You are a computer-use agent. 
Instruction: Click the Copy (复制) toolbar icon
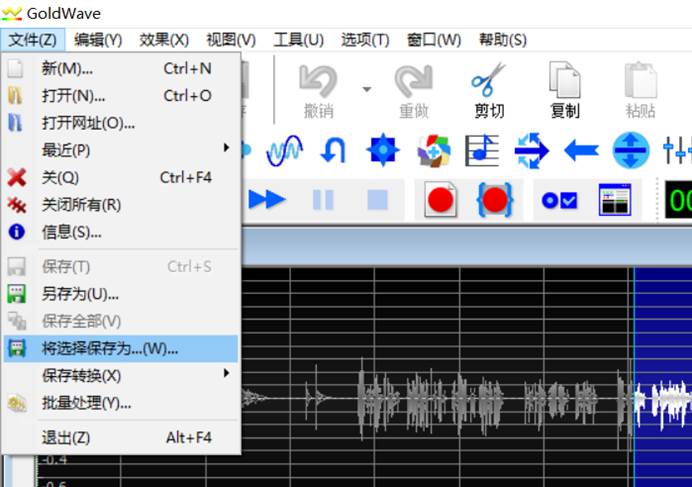coord(564,88)
